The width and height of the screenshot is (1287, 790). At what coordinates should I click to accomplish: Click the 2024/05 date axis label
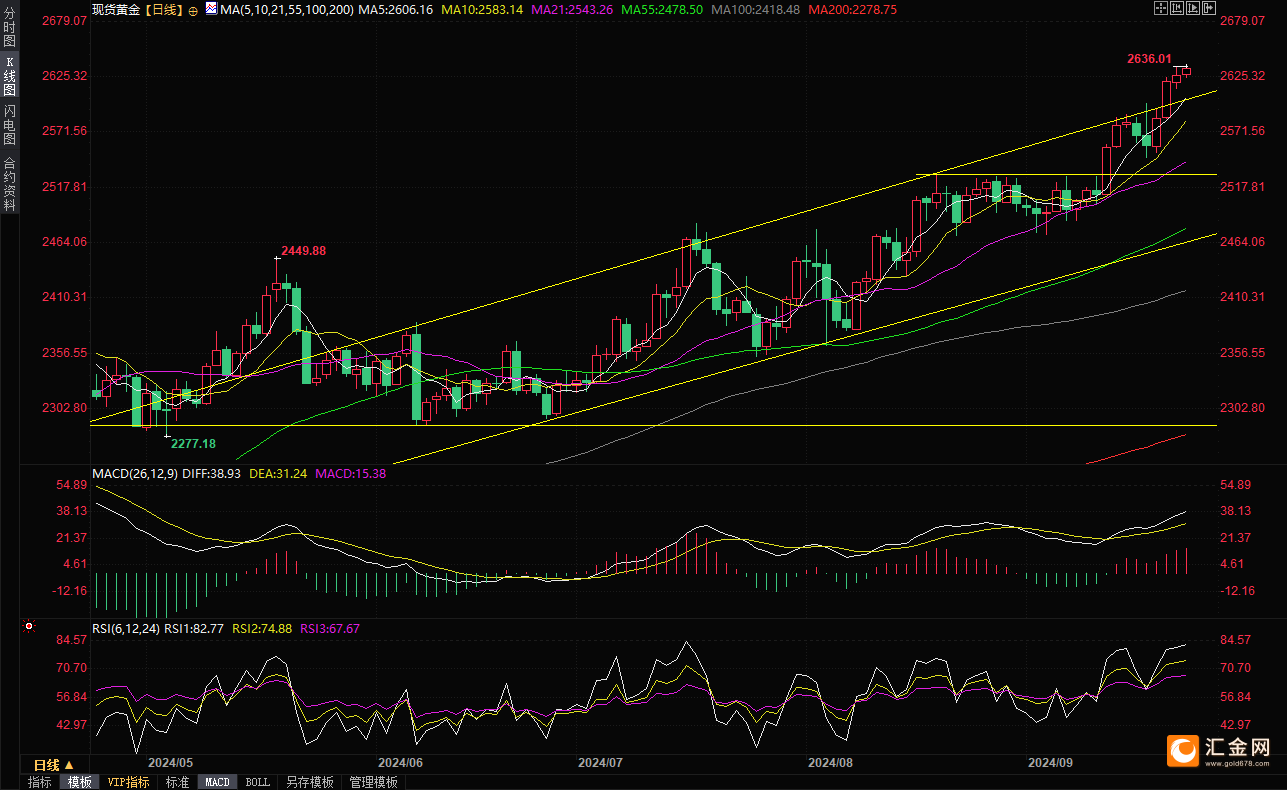pyautogui.click(x=170, y=762)
